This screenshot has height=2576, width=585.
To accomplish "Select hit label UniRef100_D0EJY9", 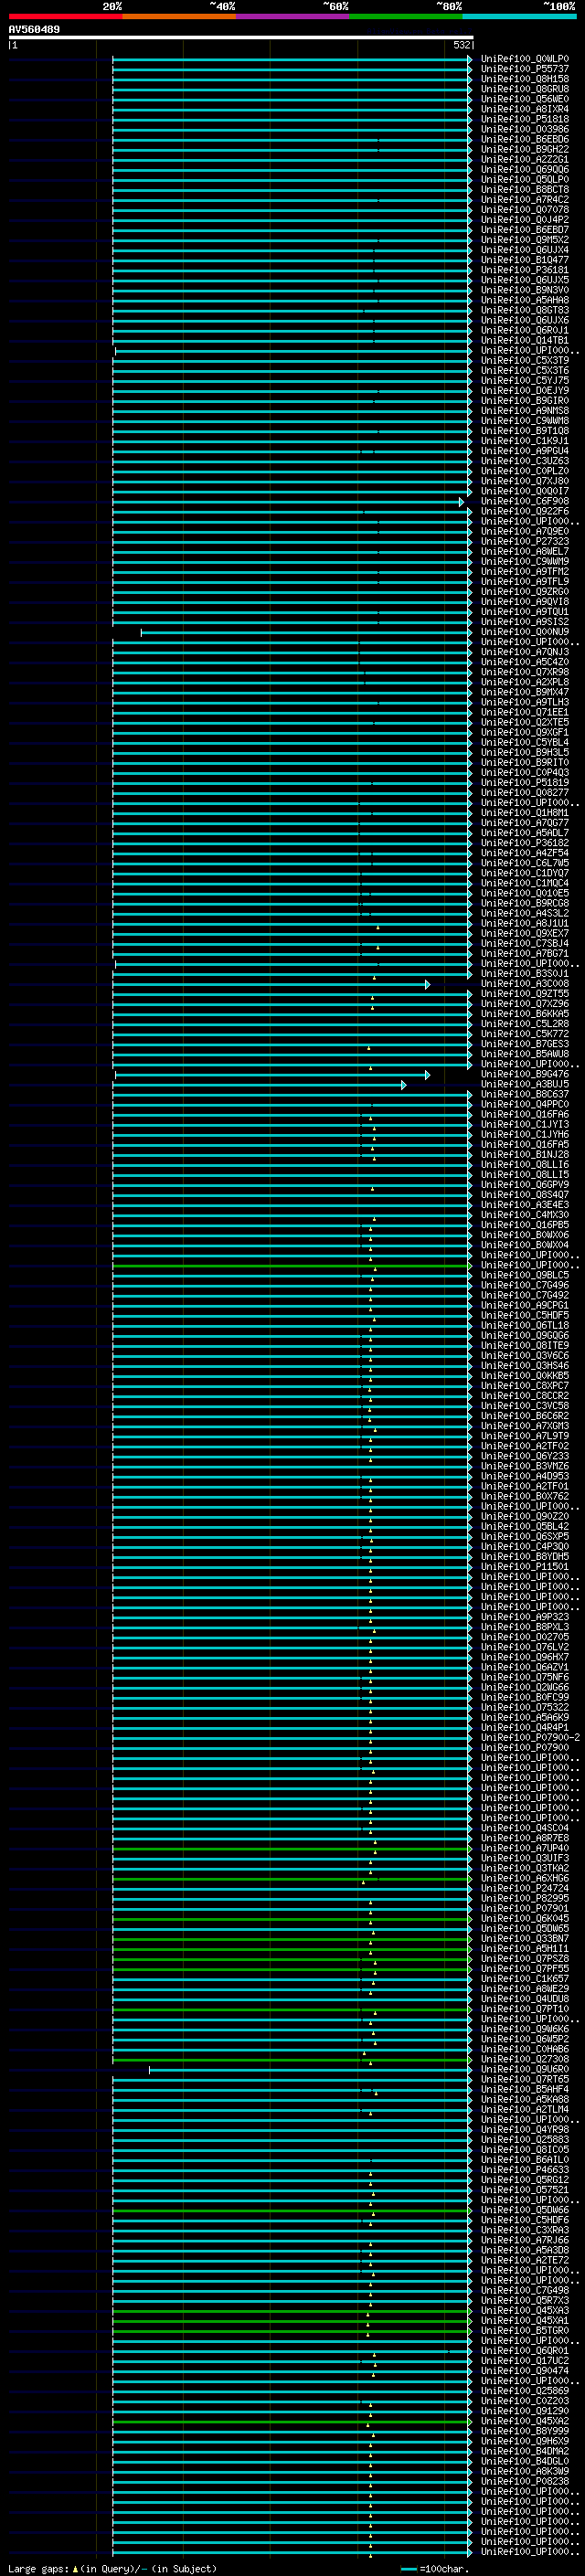I will point(524,391).
